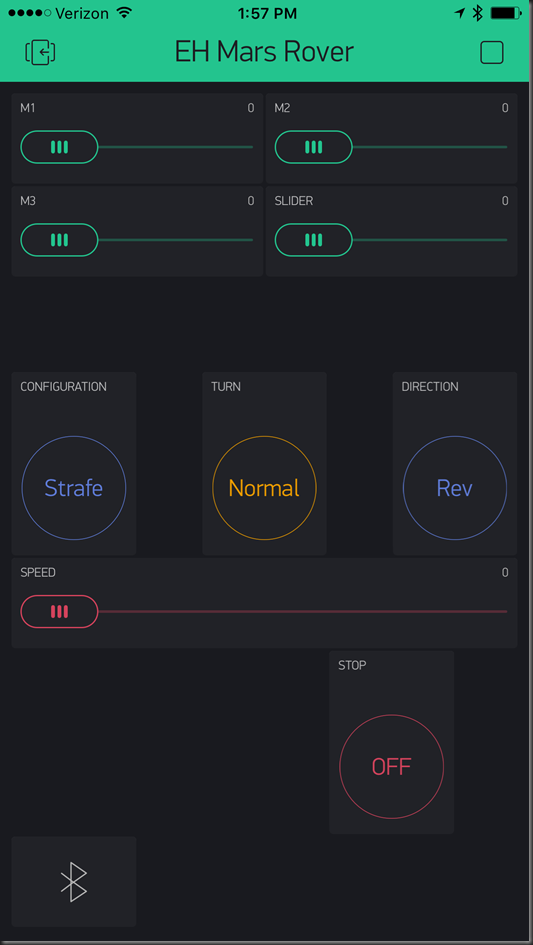Toggle the Strafe configuration button
This screenshot has height=945, width=533.
[x=74, y=488]
